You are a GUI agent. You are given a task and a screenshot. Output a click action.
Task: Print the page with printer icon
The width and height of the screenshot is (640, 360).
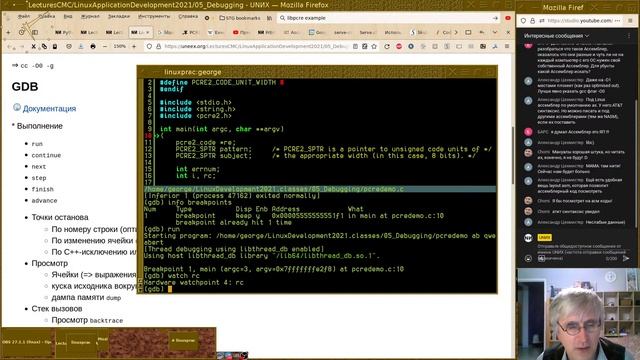(93, 47)
